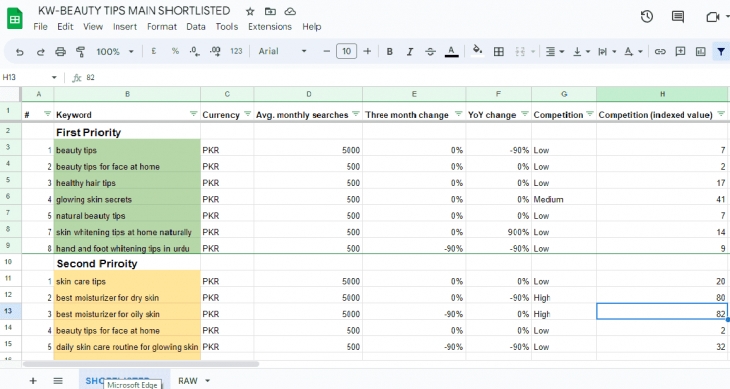Insert link icon
The width and height of the screenshot is (730, 389).
tap(660, 52)
